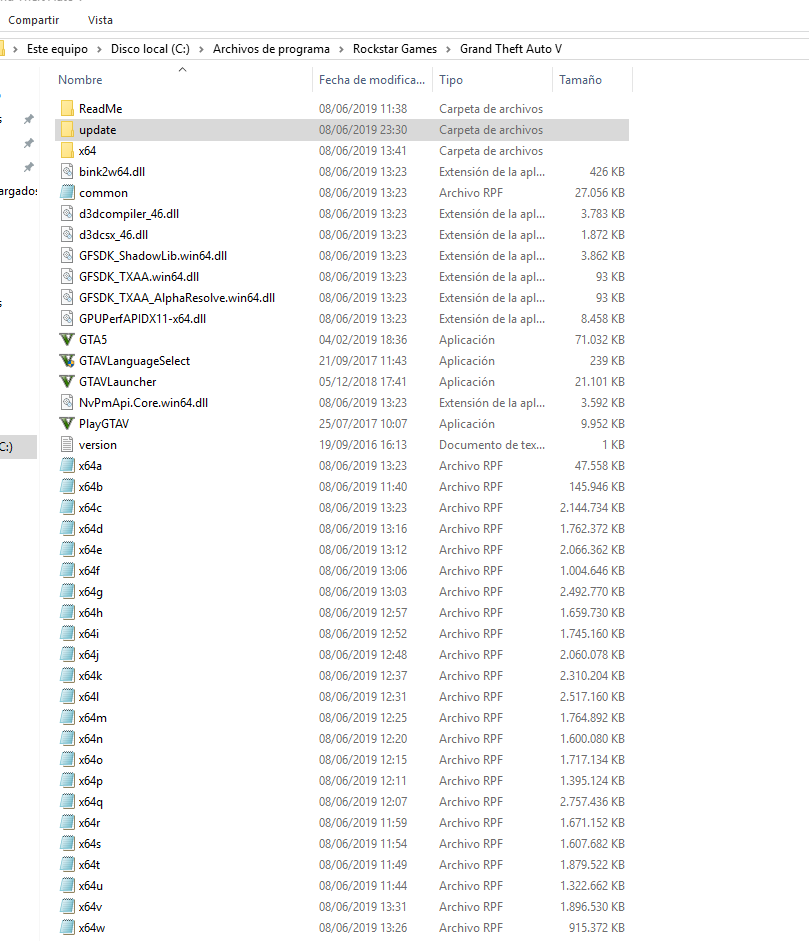Open the Vista ribbon tab

pyautogui.click(x=100, y=20)
